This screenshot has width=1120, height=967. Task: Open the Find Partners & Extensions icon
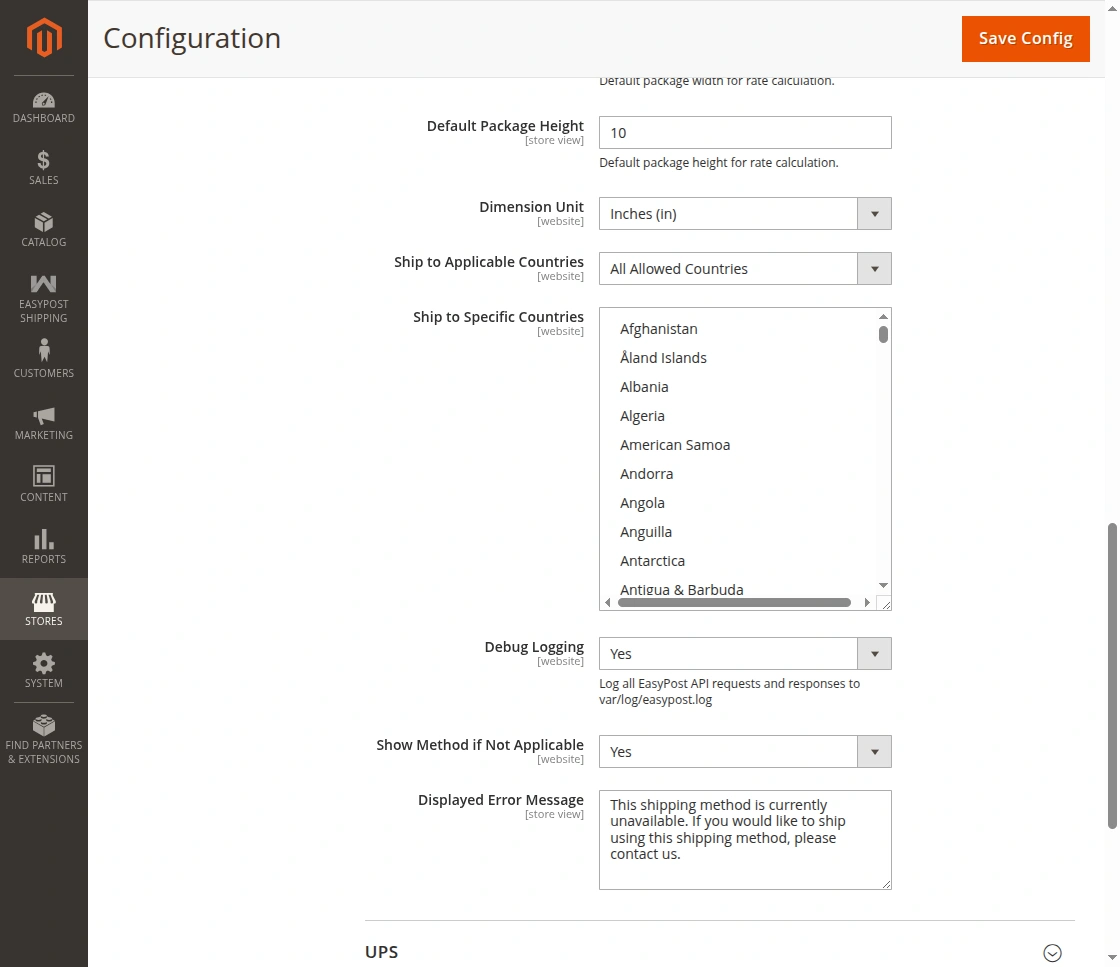click(x=44, y=725)
